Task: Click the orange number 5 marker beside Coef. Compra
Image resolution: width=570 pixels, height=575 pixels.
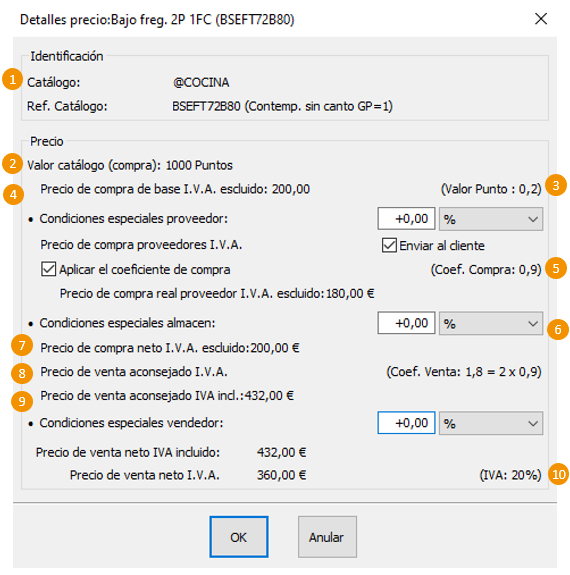Action: (556, 268)
